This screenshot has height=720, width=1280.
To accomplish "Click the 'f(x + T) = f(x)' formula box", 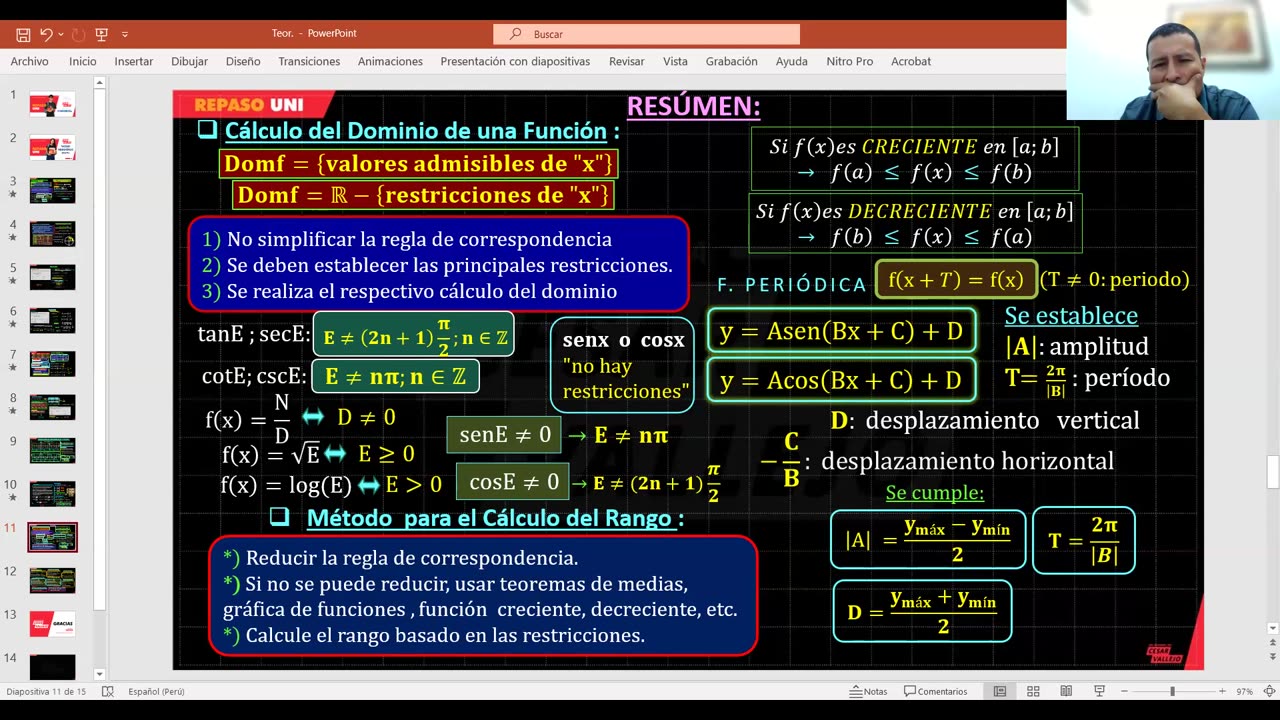I will click(x=955, y=280).
